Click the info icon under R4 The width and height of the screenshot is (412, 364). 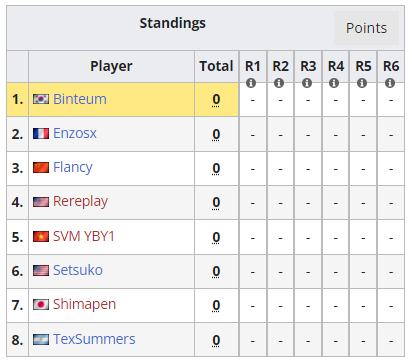tap(334, 83)
